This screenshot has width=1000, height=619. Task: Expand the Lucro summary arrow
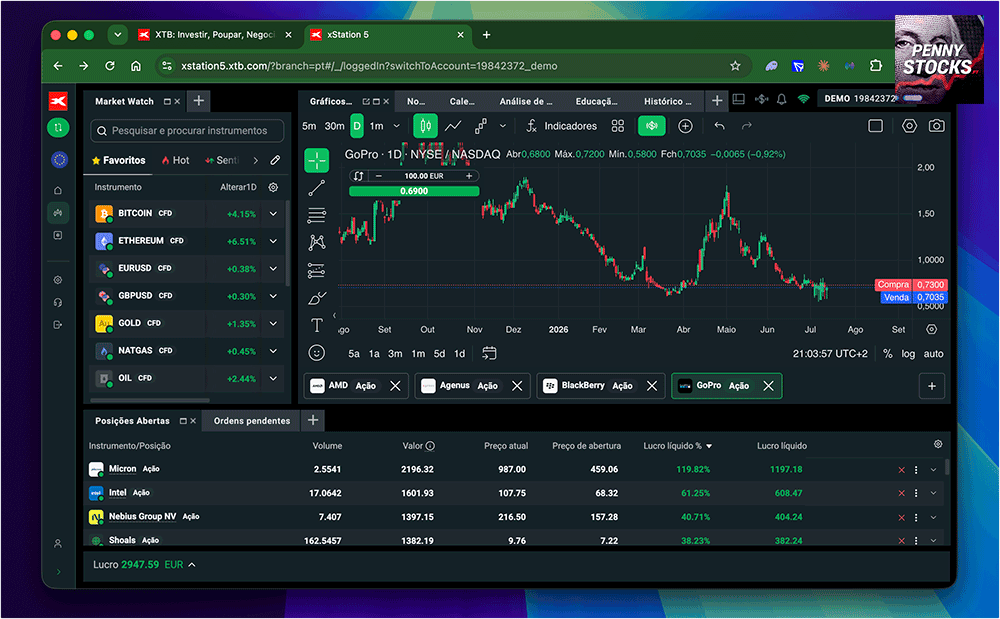click(192, 565)
